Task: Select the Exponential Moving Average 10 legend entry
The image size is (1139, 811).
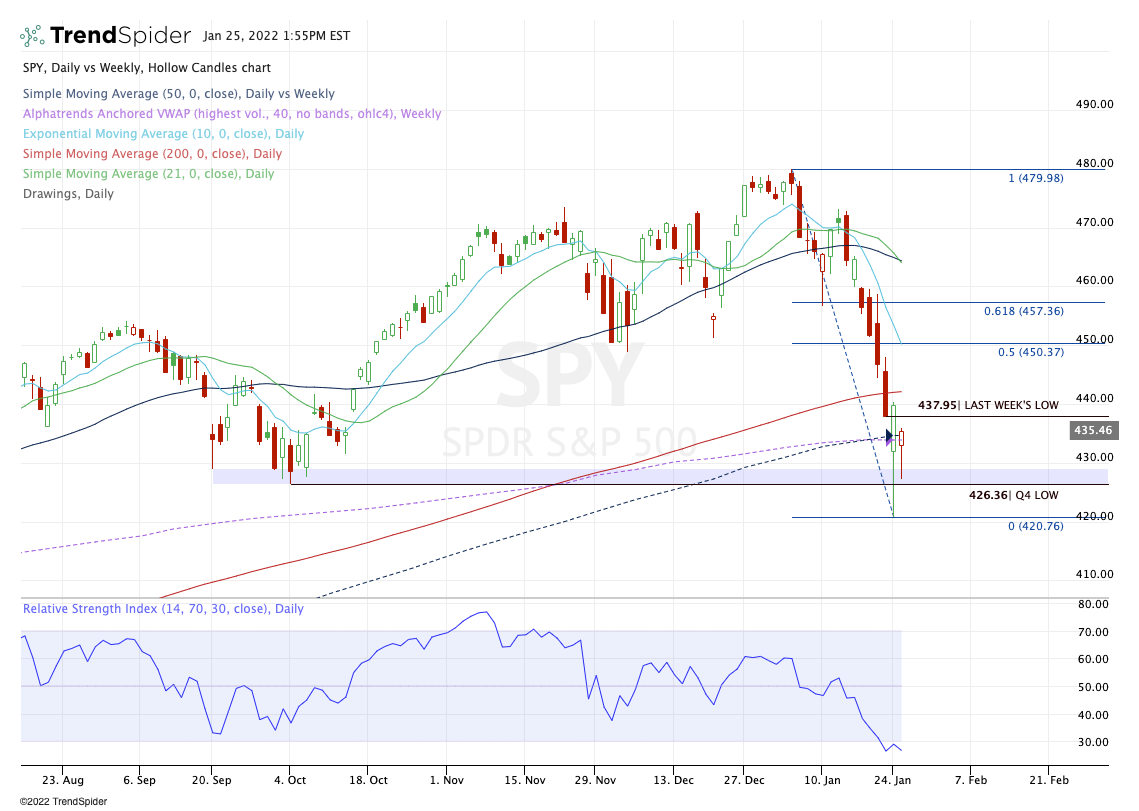Action: coord(163,134)
